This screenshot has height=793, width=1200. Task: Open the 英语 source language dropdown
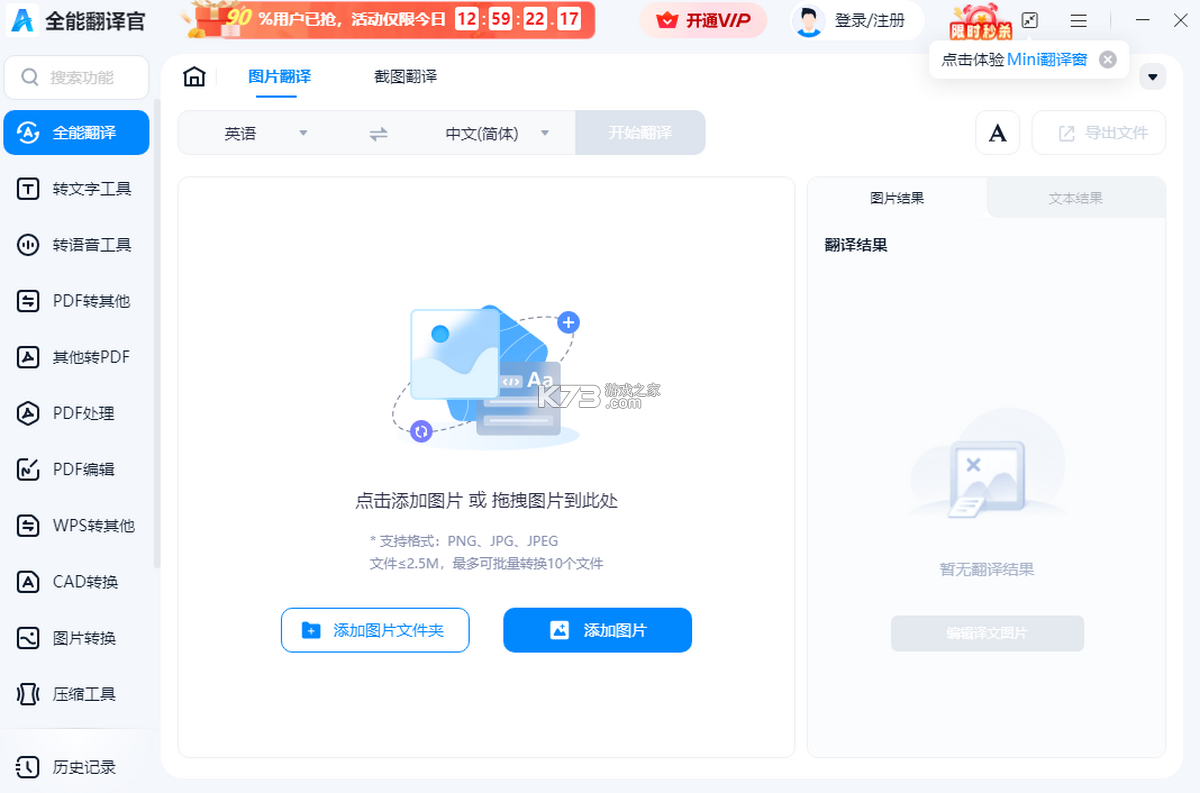pos(265,133)
